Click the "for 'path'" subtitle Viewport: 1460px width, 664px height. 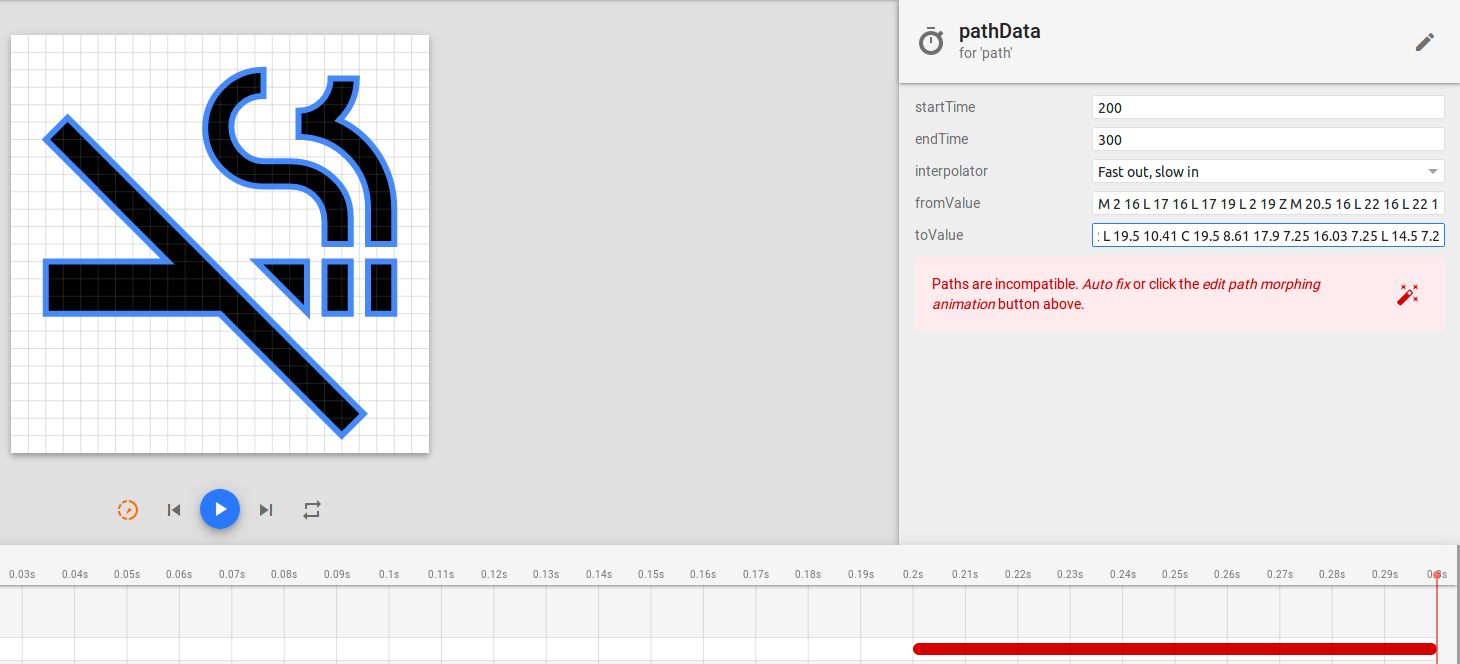click(986, 53)
